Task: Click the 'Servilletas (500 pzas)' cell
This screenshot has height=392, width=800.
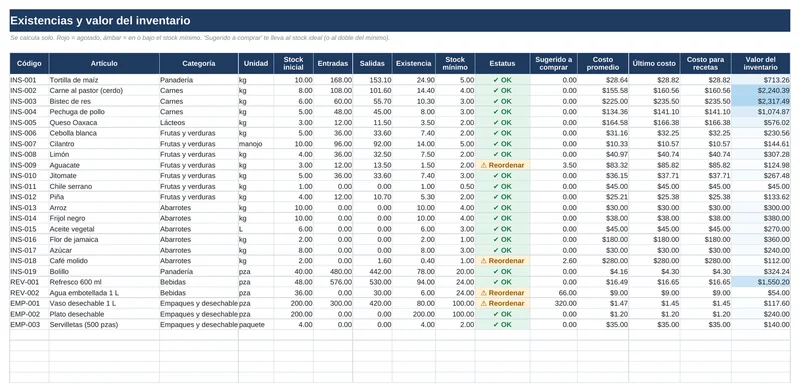Action: [104, 325]
